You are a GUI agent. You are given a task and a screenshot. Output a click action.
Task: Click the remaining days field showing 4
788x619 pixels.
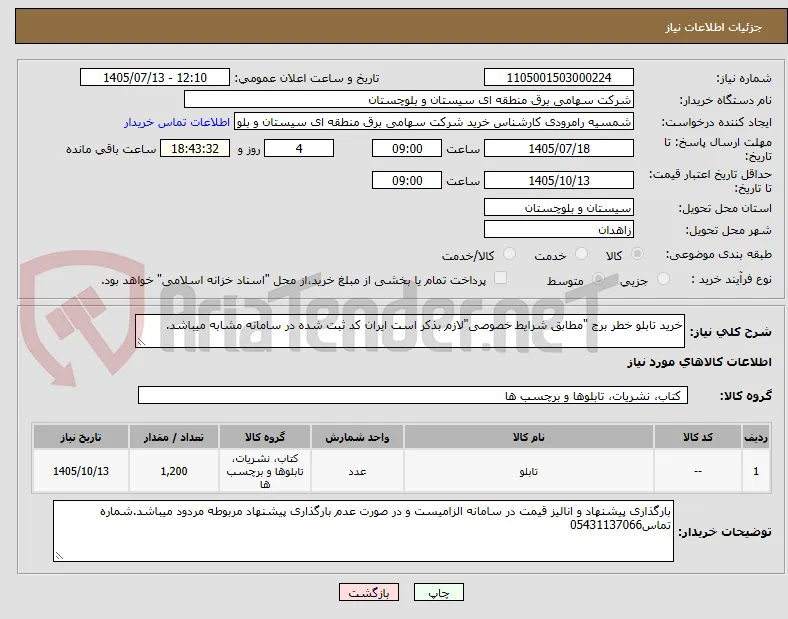pos(299,148)
